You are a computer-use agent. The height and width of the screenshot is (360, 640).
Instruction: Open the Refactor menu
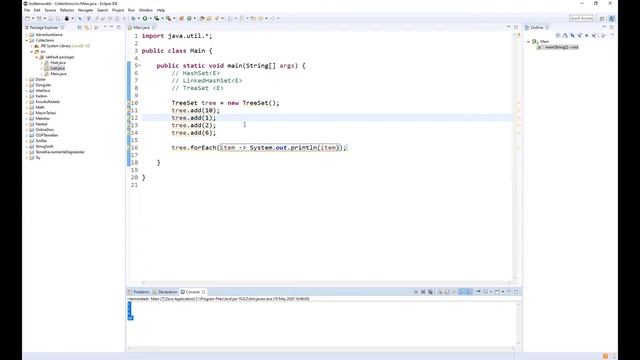coord(67,10)
